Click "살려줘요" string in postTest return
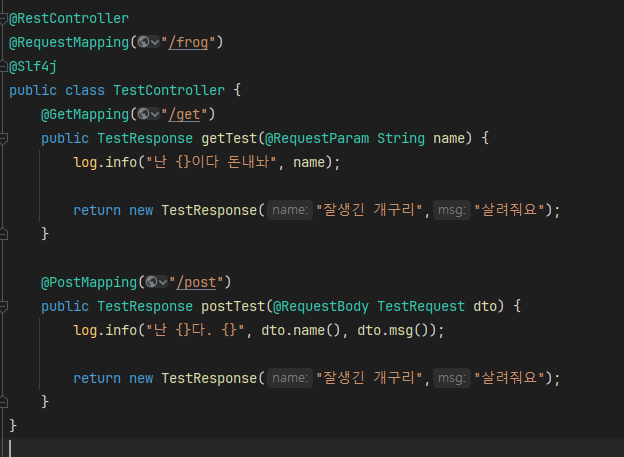This screenshot has width=624, height=457. click(x=509, y=378)
